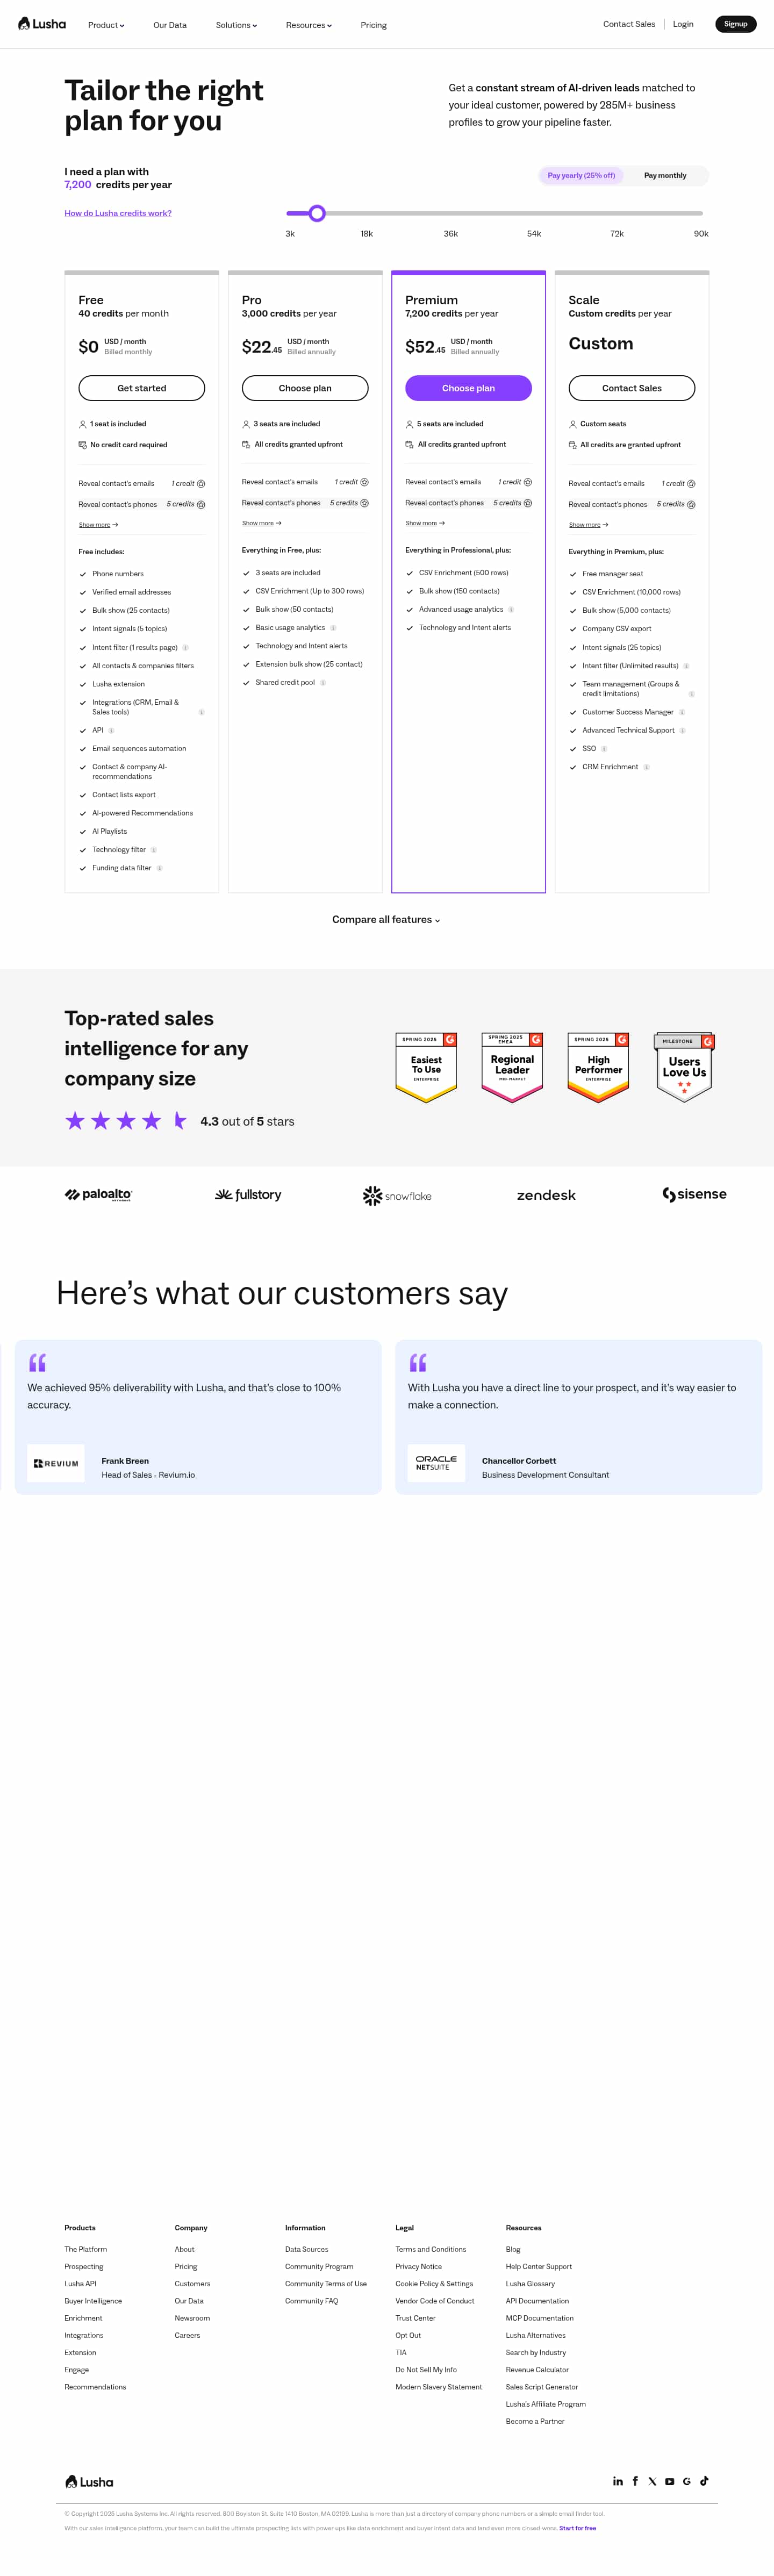Viewport: 774px width, 2576px height.
Task: Click the info icon beside API feature
Action: coord(111,731)
